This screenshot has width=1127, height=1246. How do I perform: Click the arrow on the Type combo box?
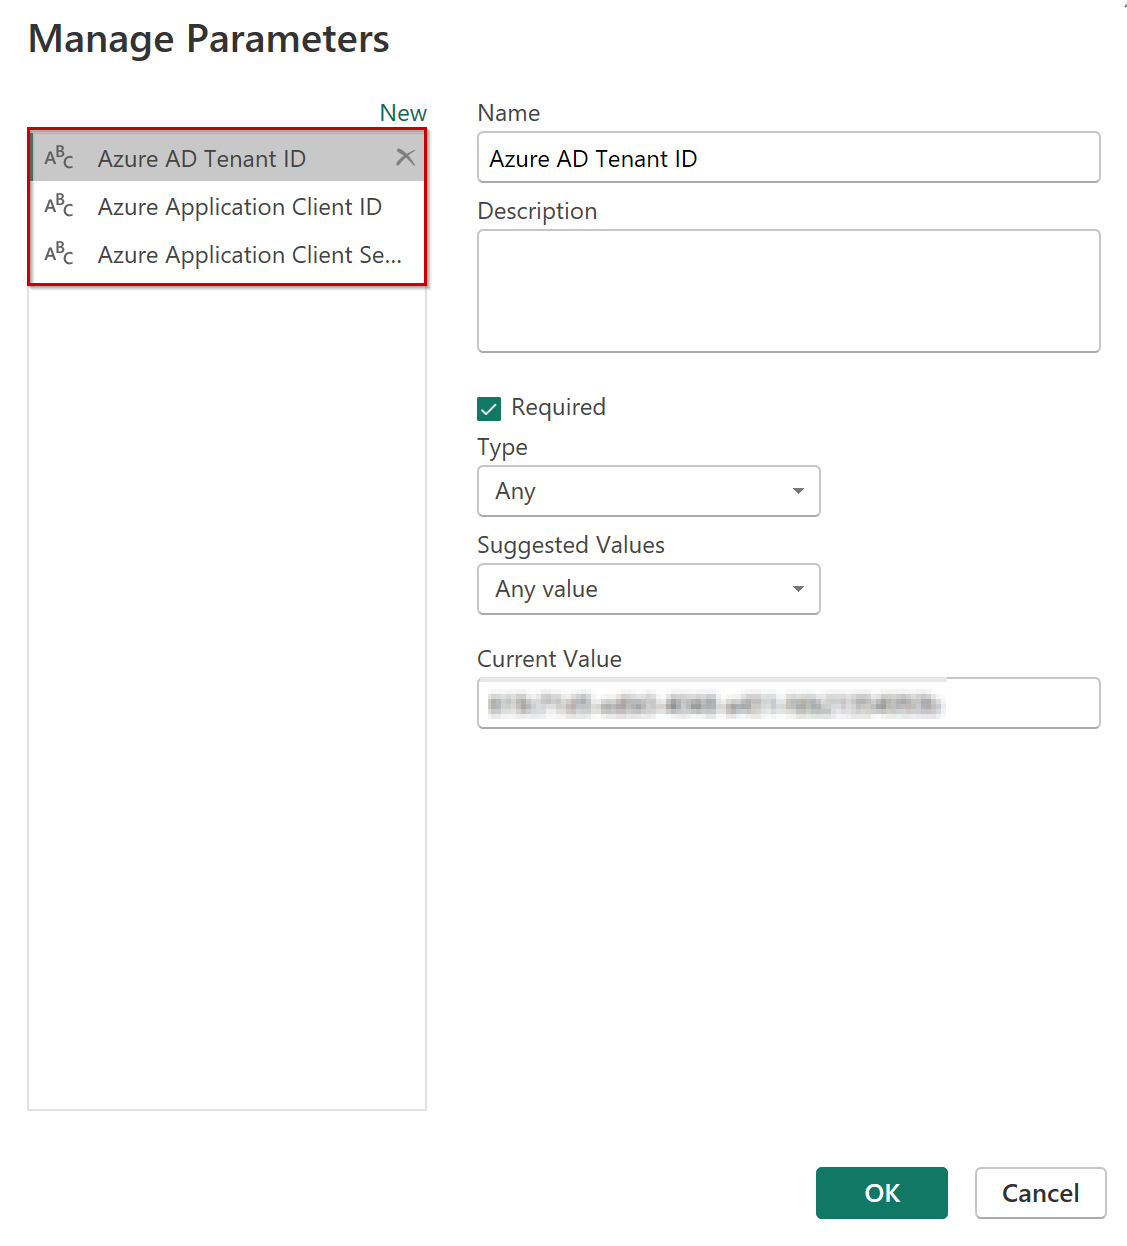pos(798,491)
